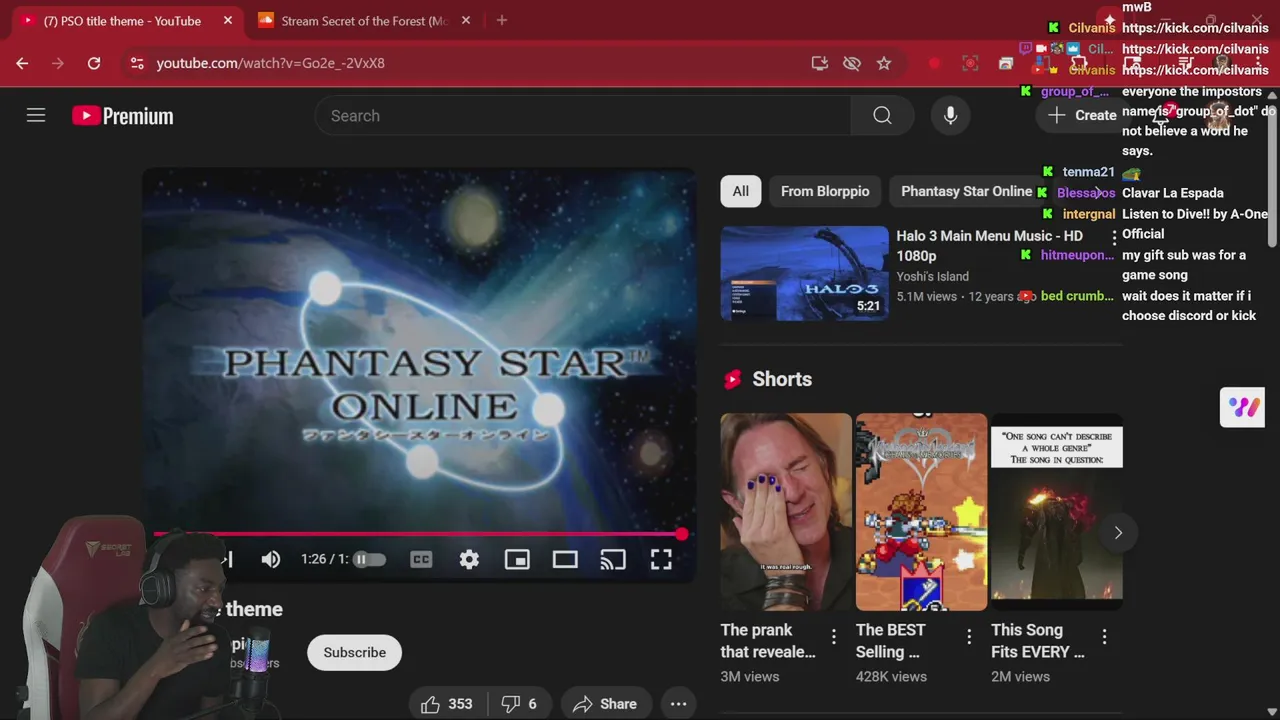Toggle autoplay switch in player
The image size is (1280, 720).
pyautogui.click(x=369, y=560)
